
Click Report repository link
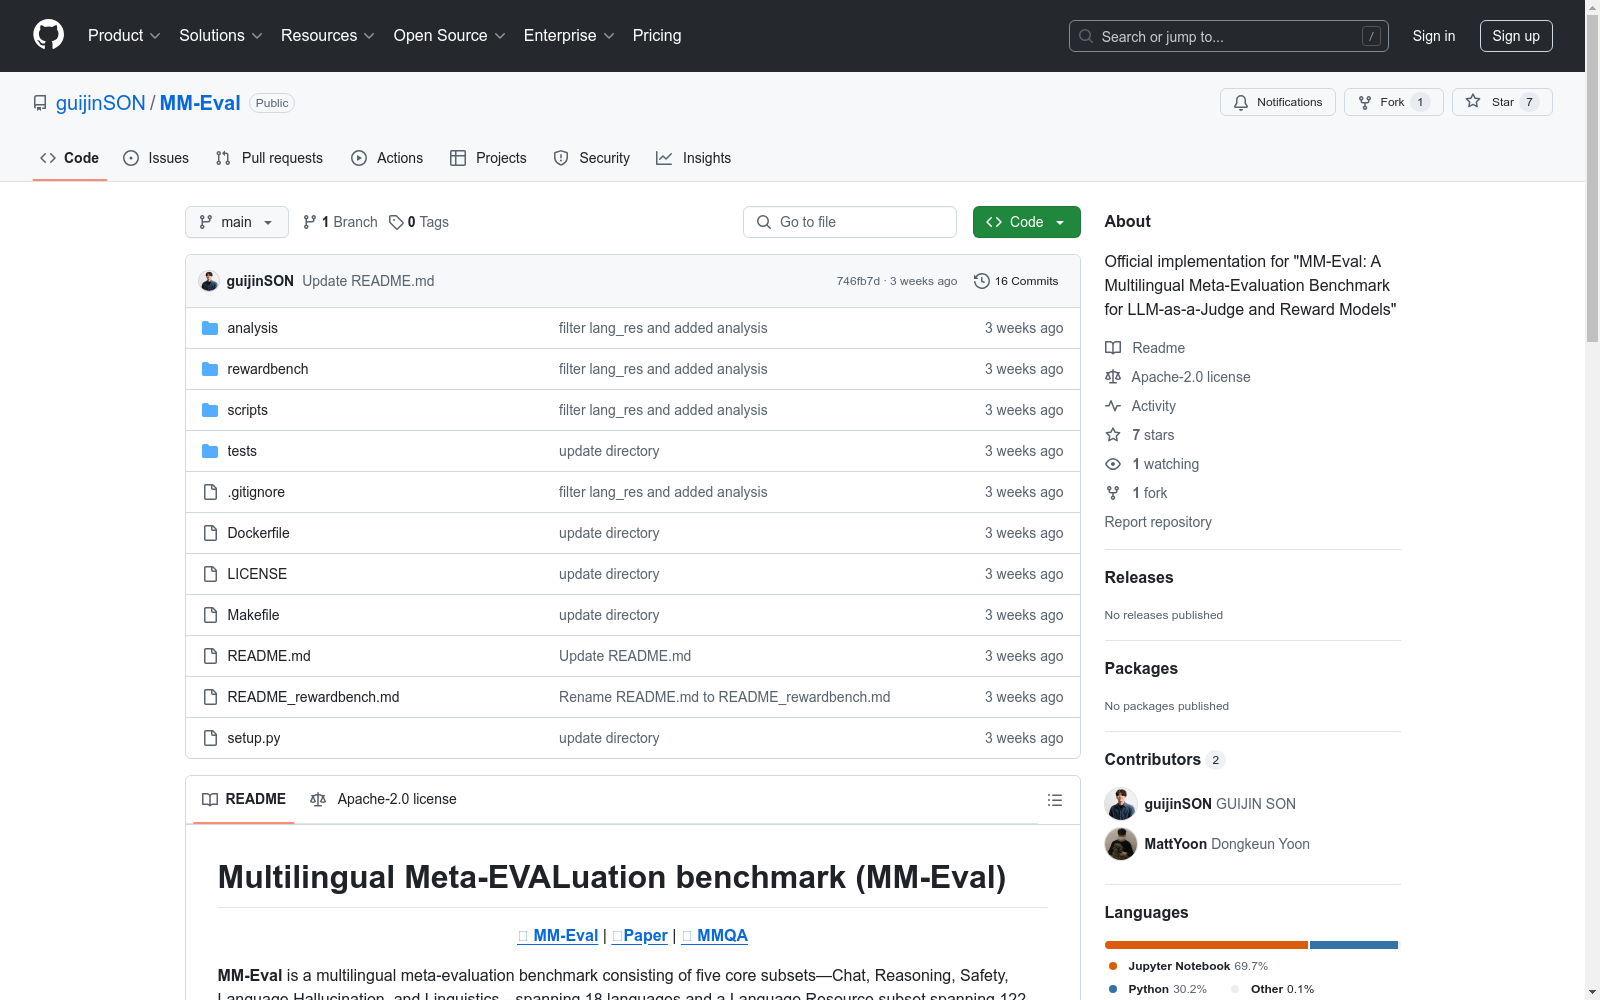click(x=1158, y=522)
